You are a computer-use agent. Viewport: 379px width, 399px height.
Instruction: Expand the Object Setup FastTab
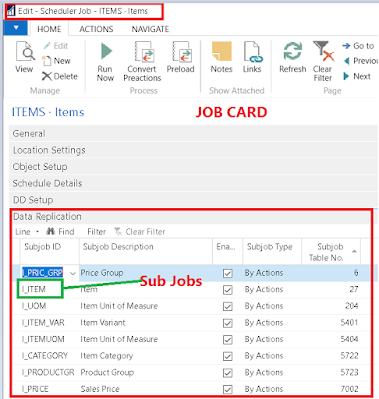[193, 167]
